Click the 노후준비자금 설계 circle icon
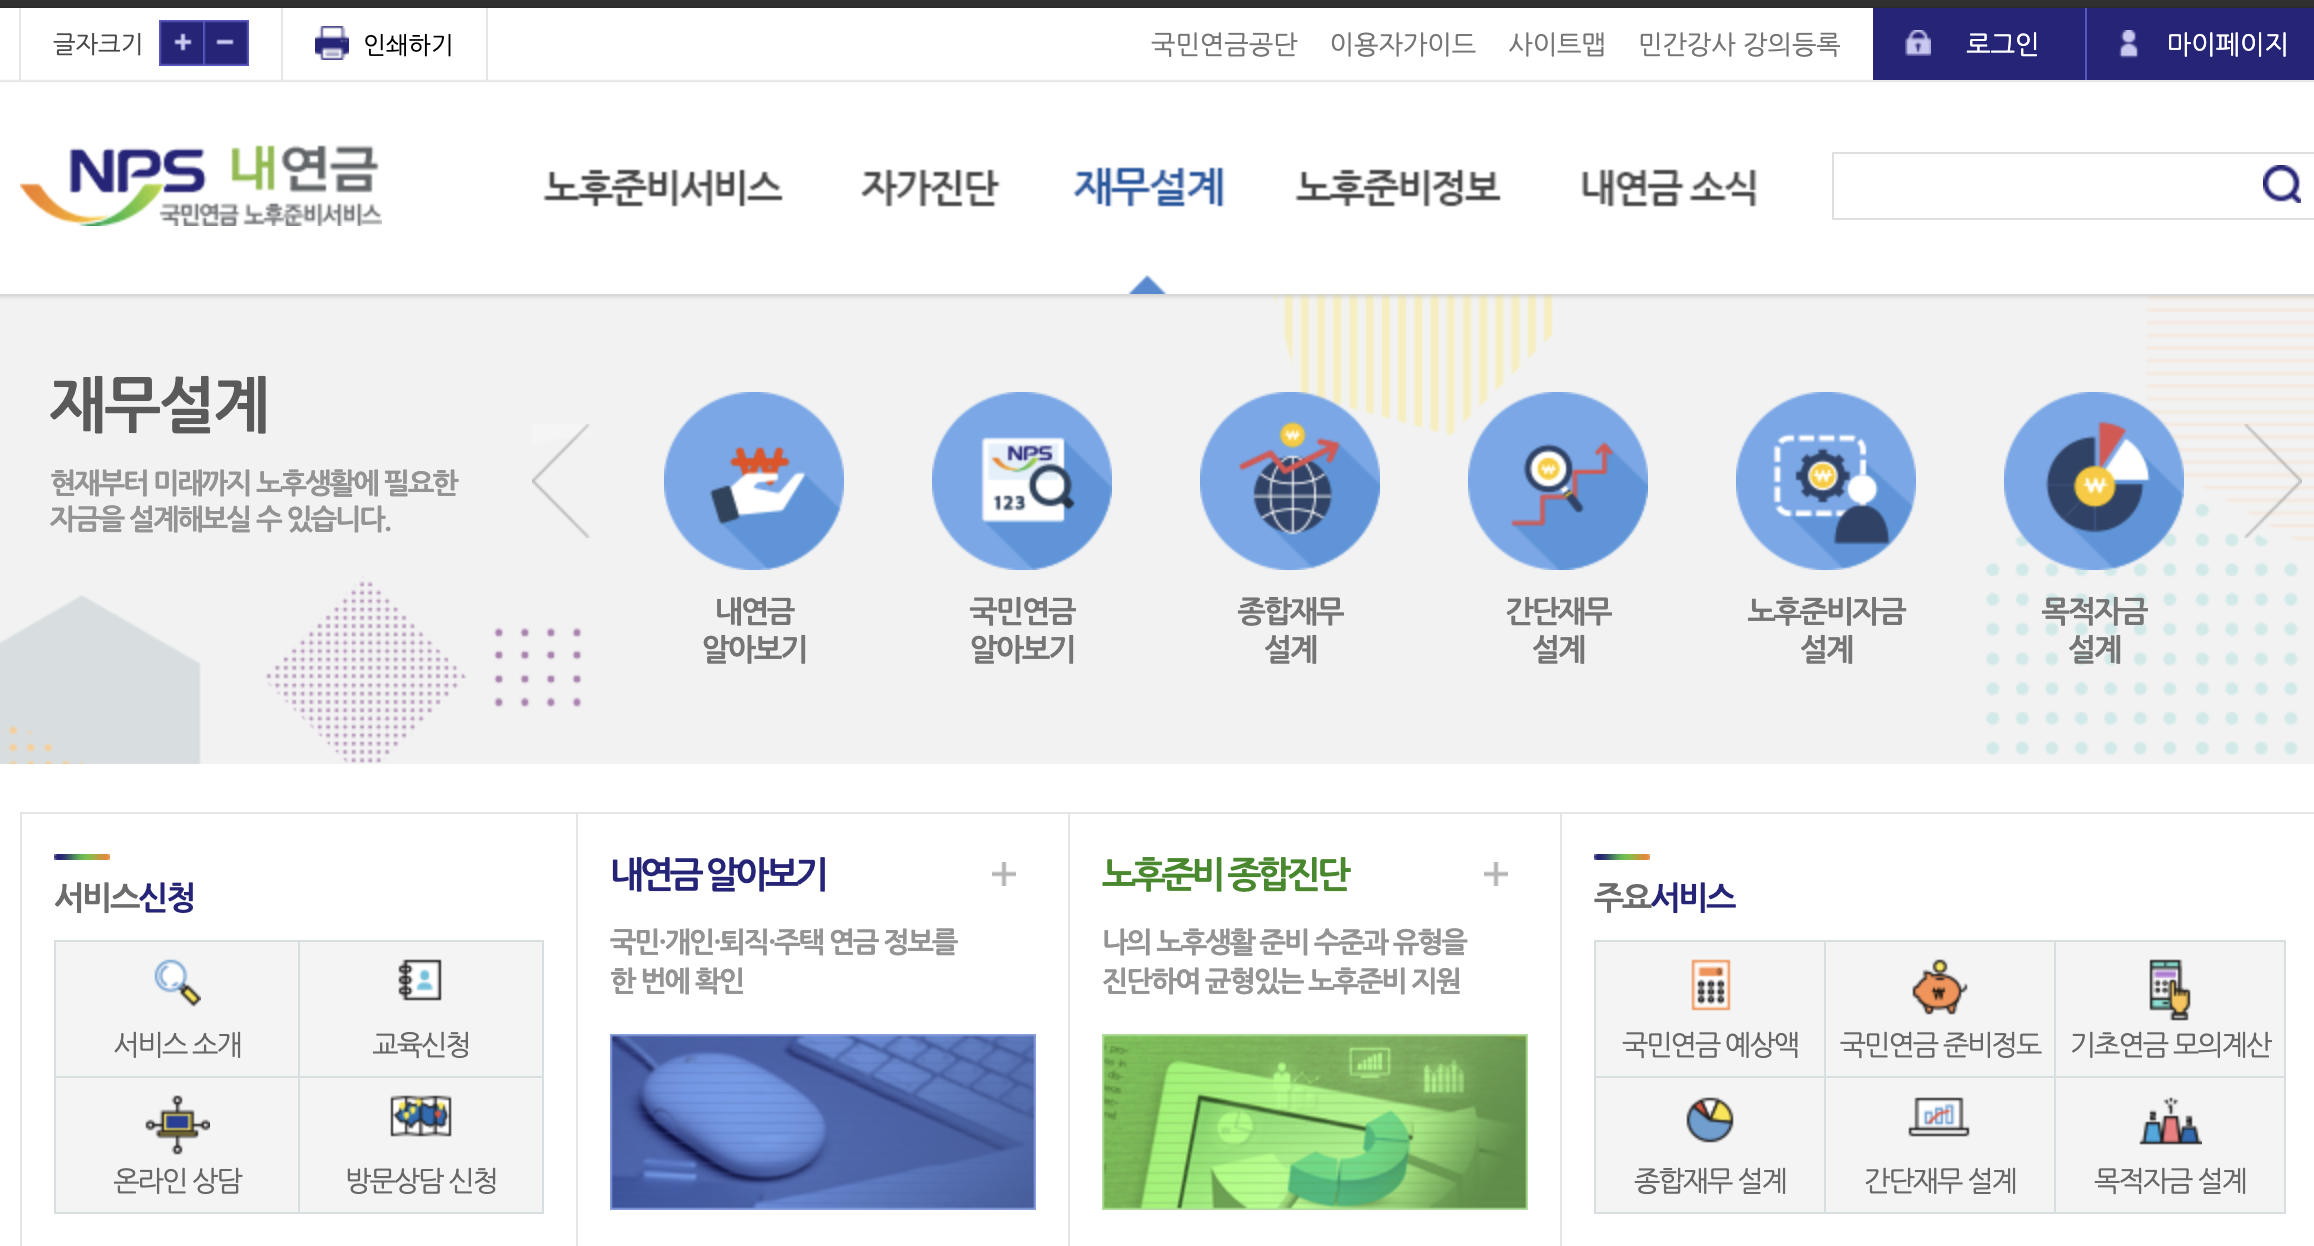Screen dimensions: 2314x1246 click(x=1826, y=481)
